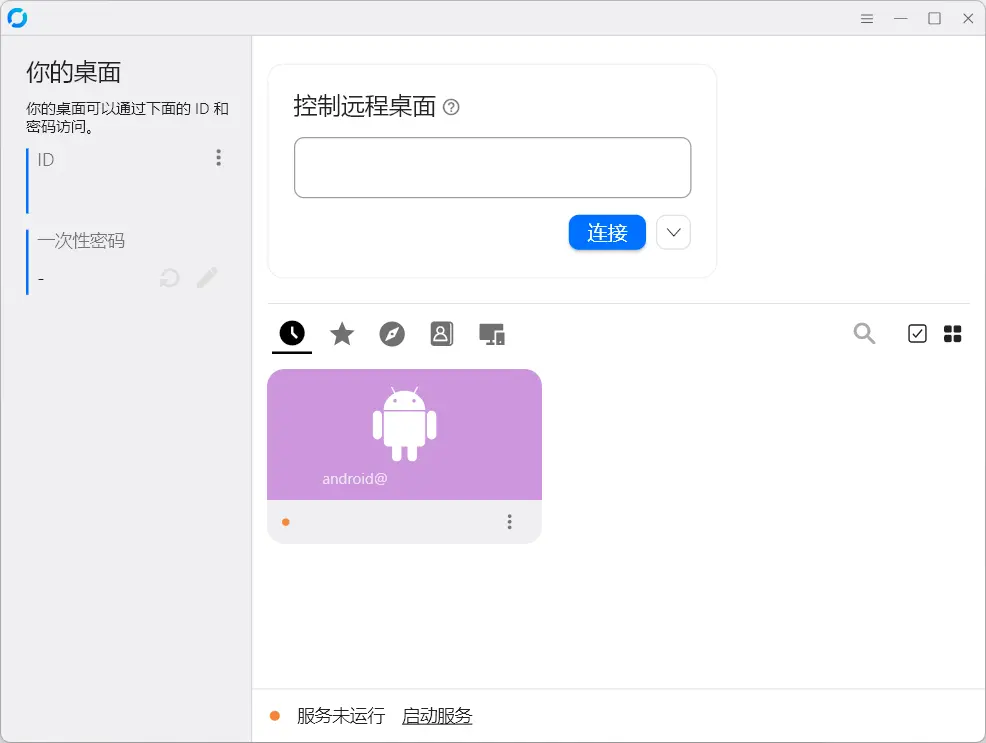The width and height of the screenshot is (986, 743).
Task: Click the 启动服务 start service link
Action: pos(437,716)
